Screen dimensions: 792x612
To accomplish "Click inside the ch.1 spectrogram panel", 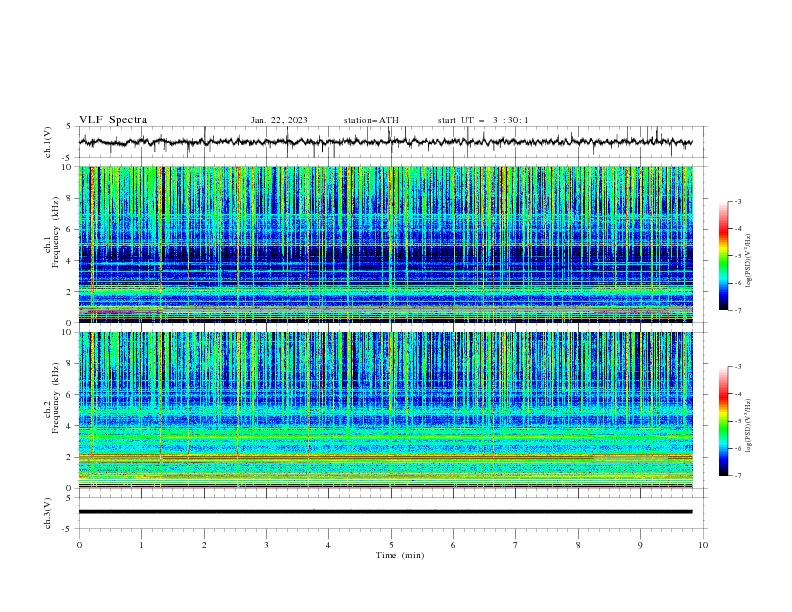I will 385,244.
